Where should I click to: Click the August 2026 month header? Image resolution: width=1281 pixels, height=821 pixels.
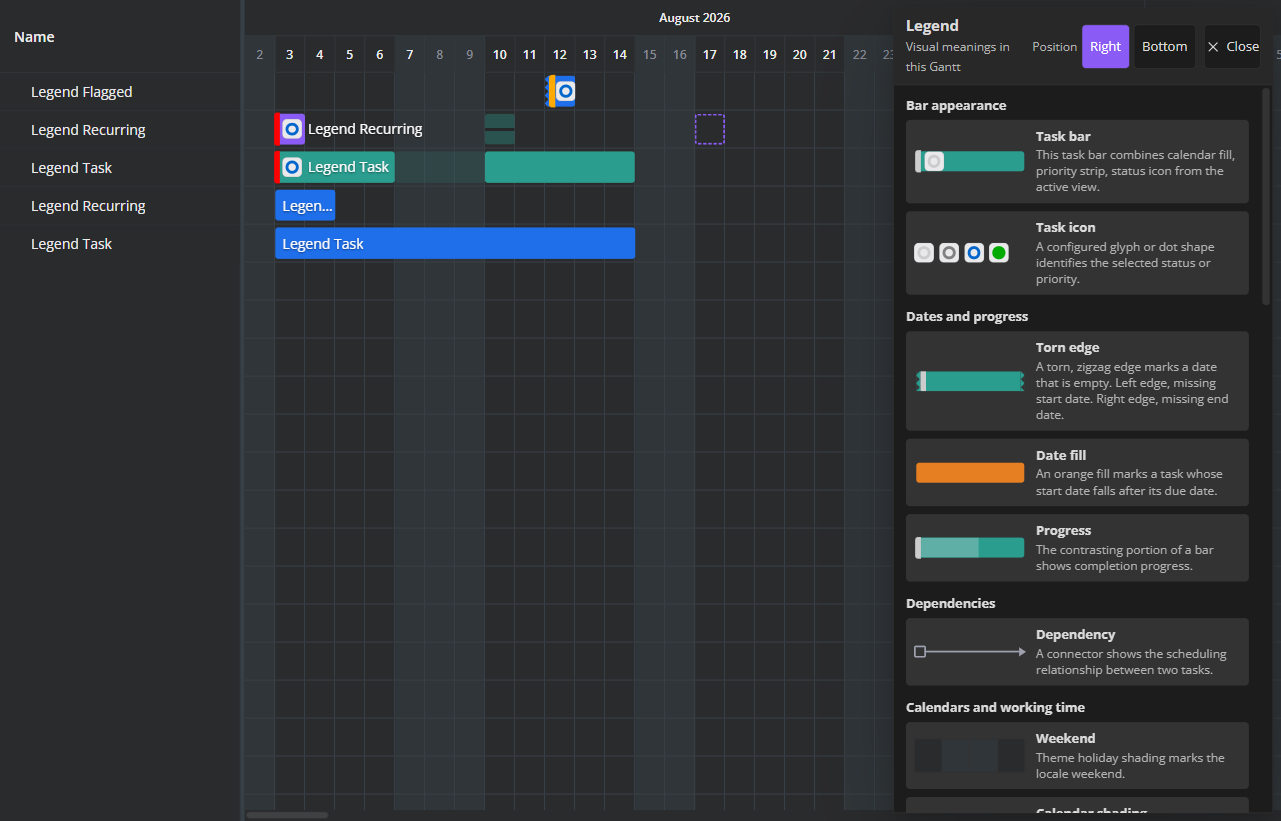694,18
